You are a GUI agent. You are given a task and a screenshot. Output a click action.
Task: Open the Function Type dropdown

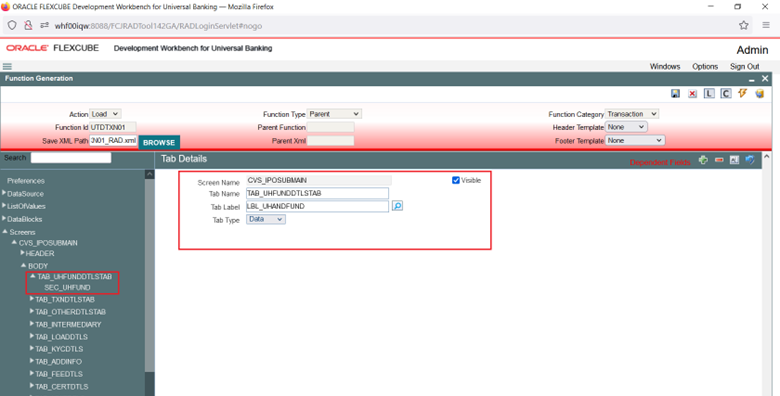[334, 114]
